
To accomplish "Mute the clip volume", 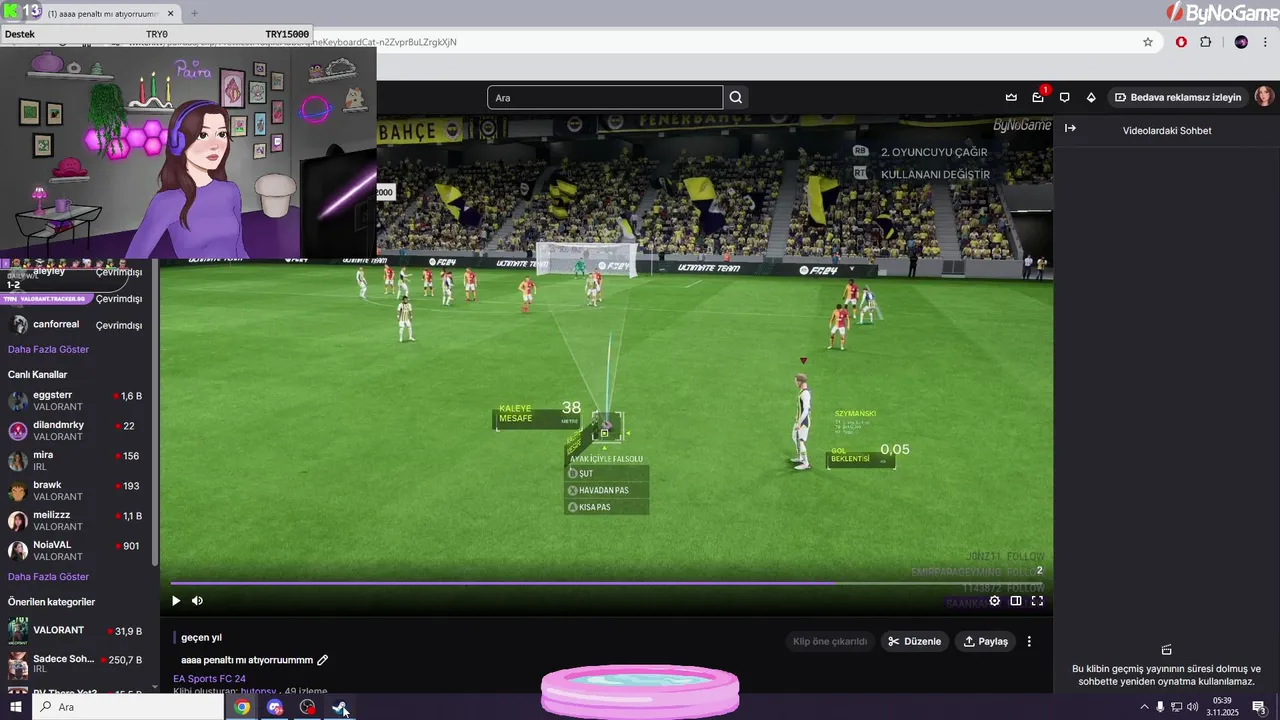I will coord(197,601).
